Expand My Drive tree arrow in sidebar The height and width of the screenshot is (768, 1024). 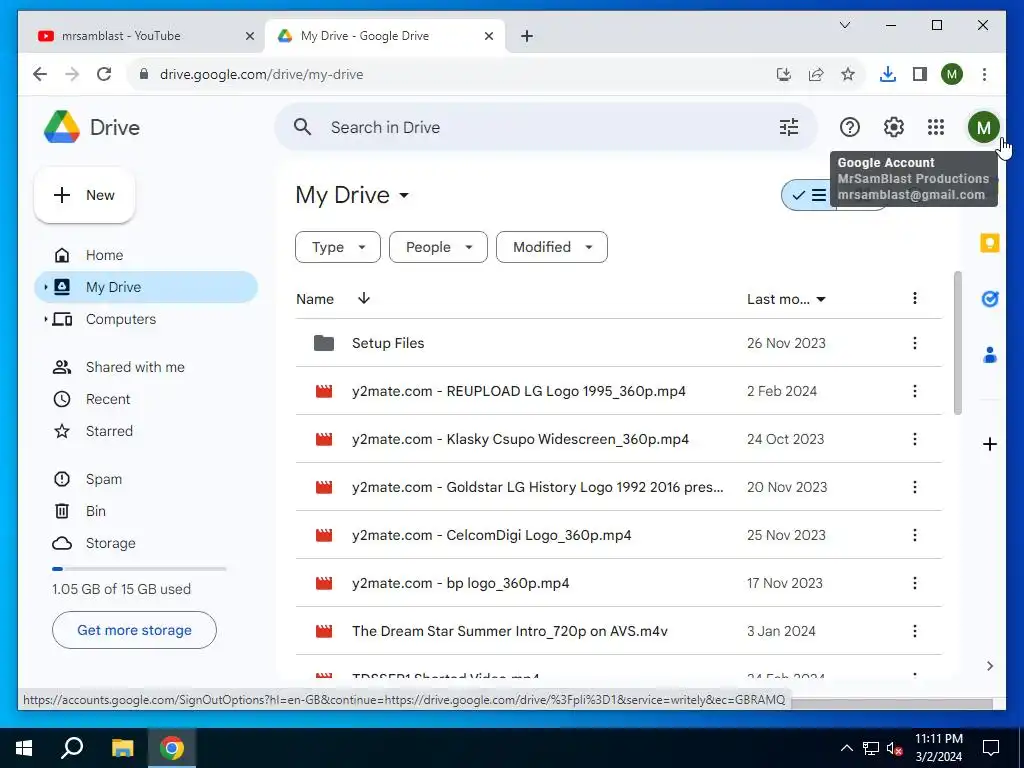click(x=46, y=287)
